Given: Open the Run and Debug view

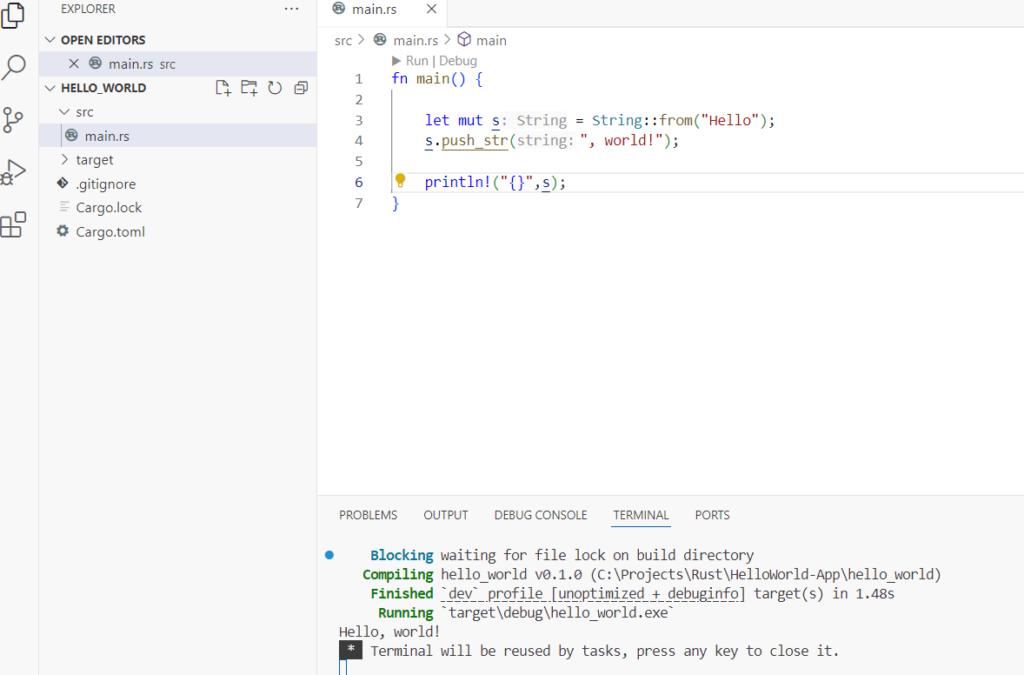Looking at the screenshot, I should click(x=13, y=172).
